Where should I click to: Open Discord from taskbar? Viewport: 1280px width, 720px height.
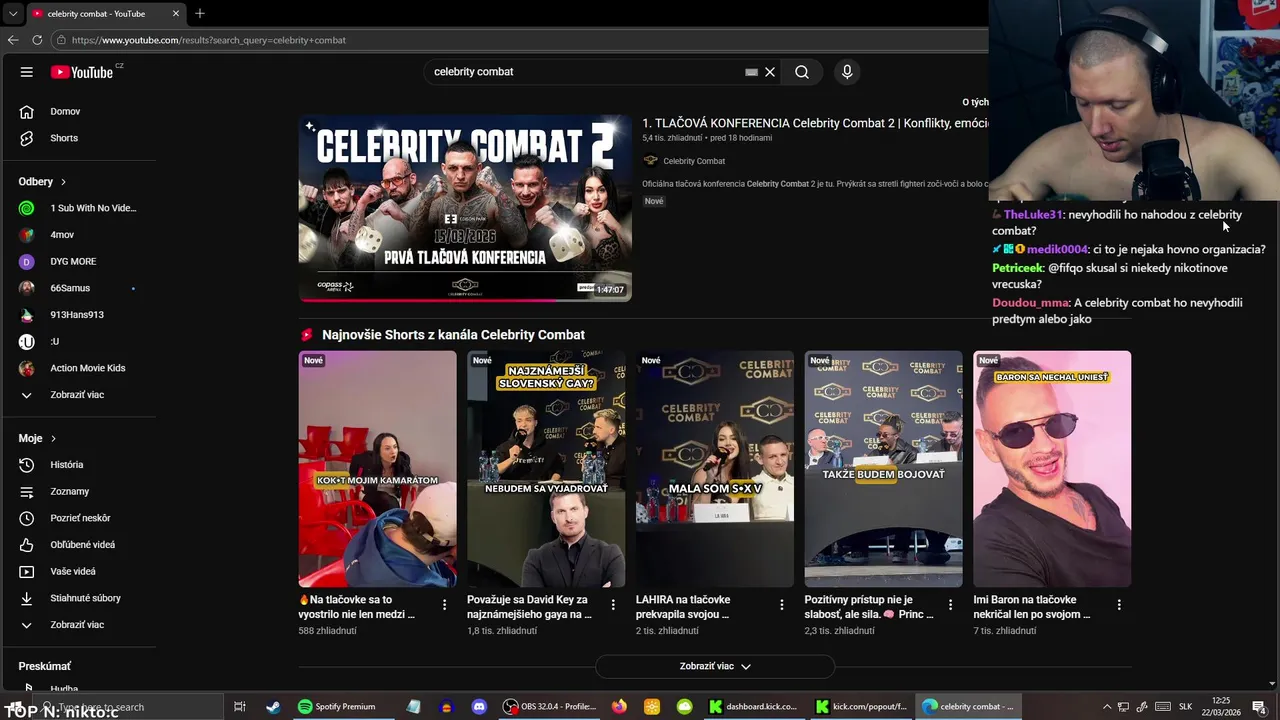click(478, 707)
